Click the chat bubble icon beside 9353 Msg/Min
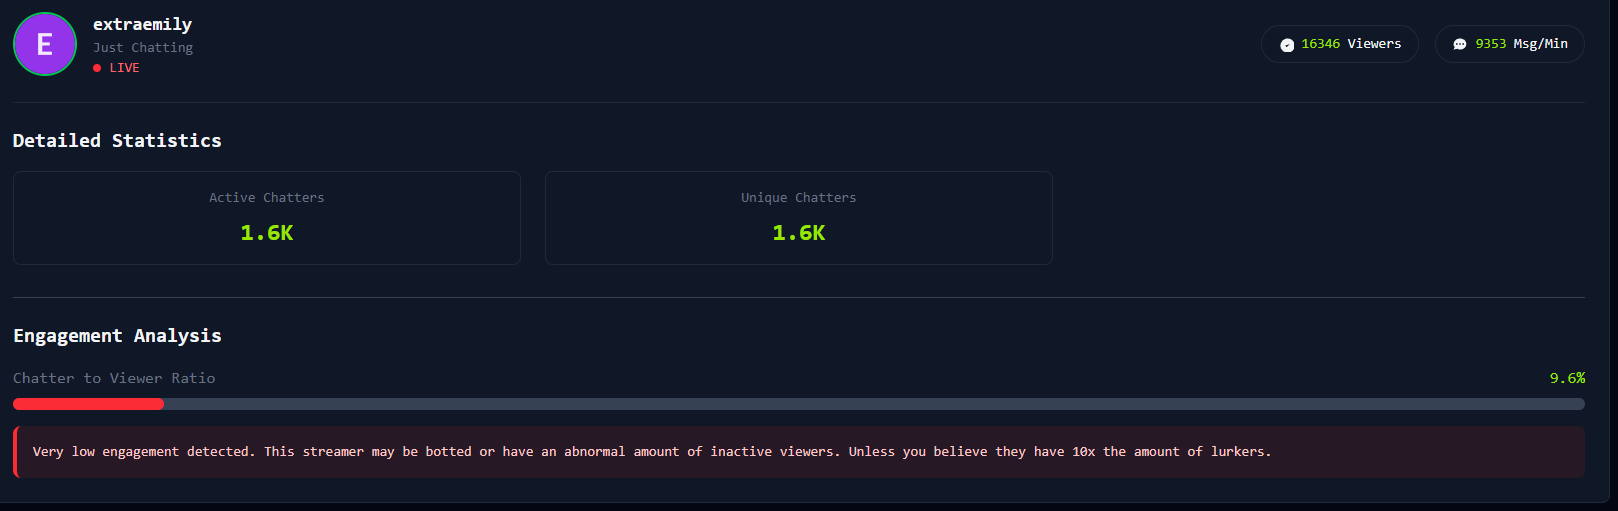The width and height of the screenshot is (1618, 511). coord(1460,45)
